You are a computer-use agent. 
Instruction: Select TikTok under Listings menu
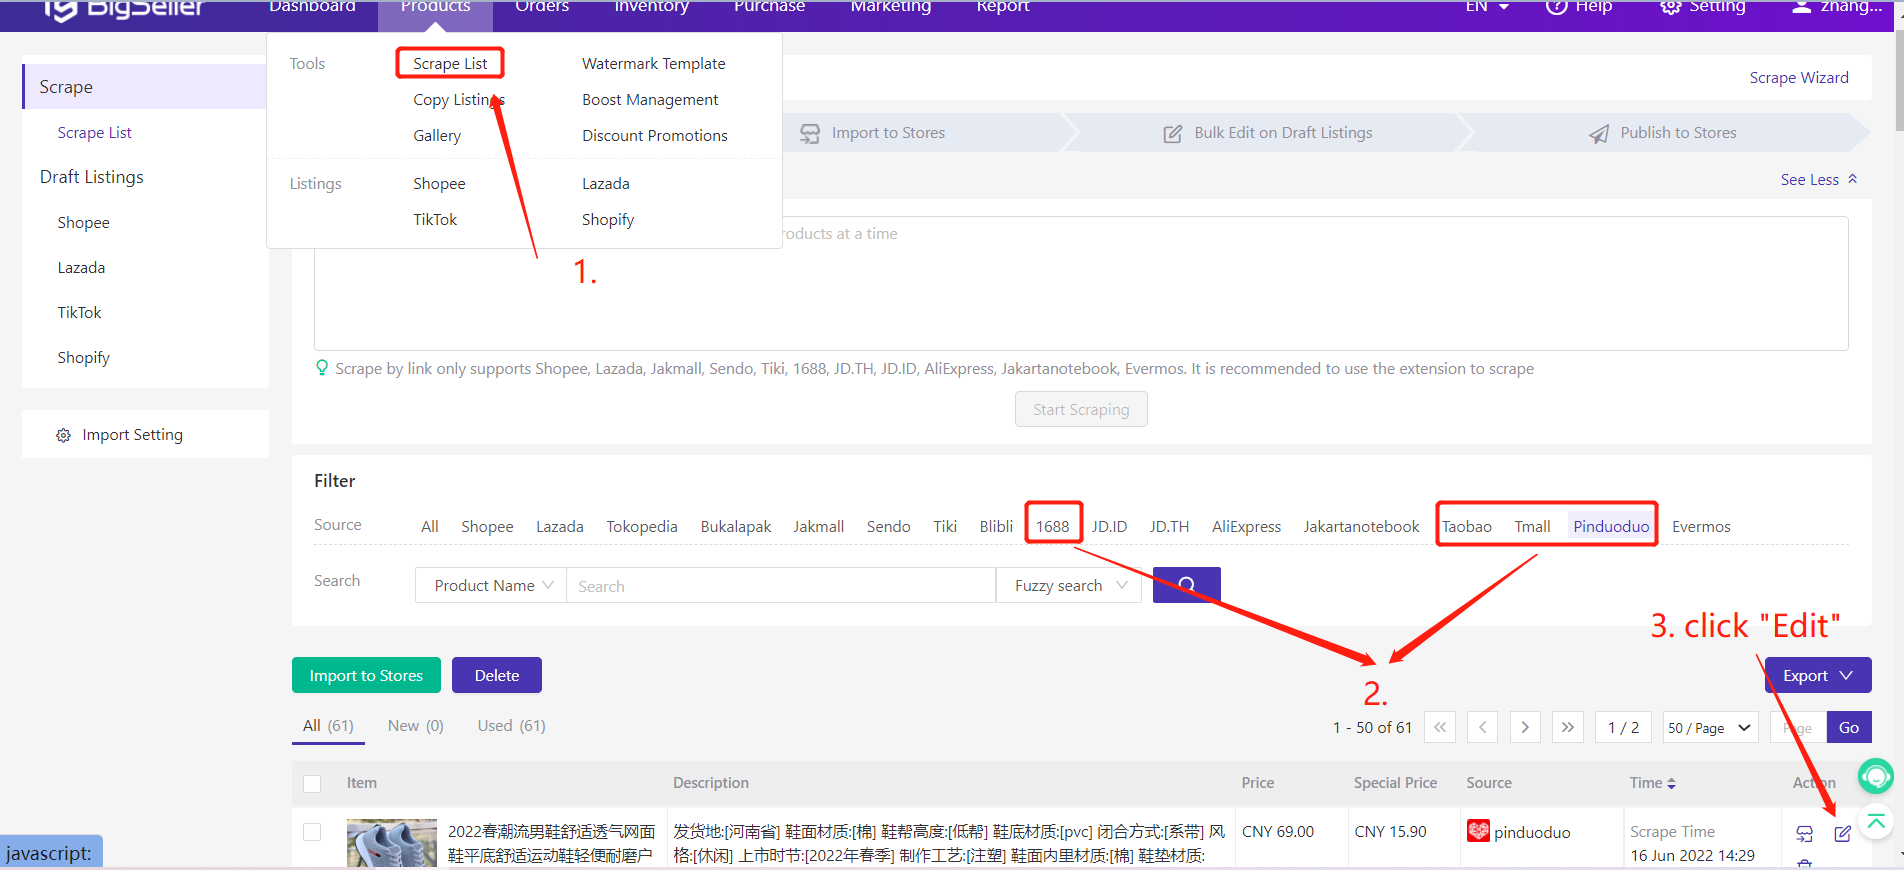pos(435,220)
